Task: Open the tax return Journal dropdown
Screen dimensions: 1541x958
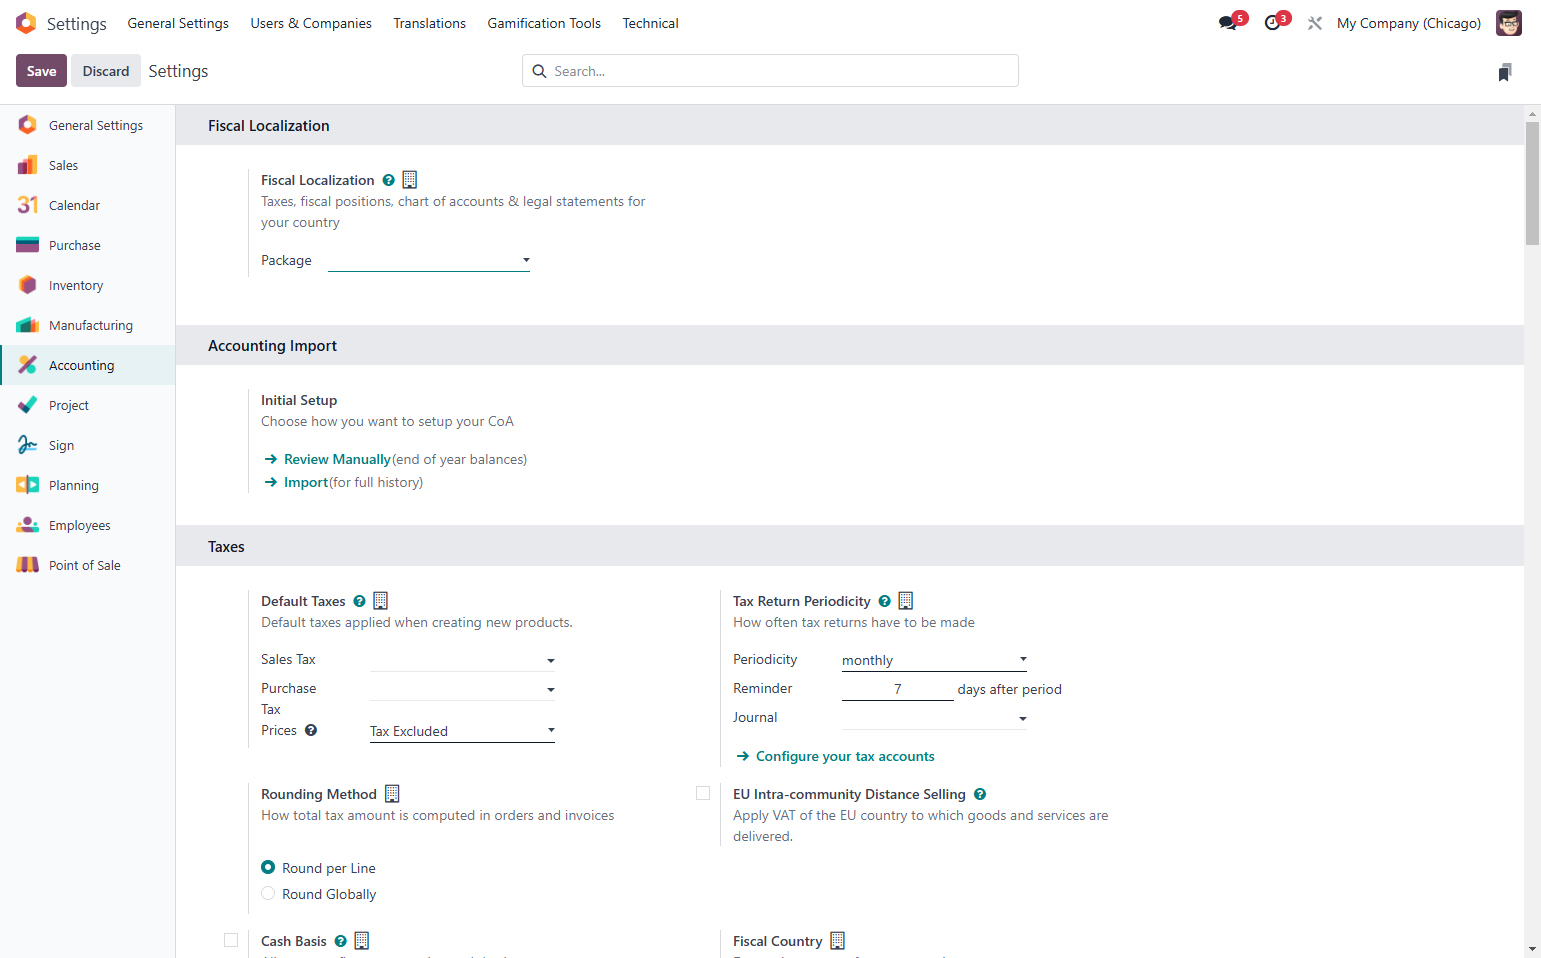Action: point(934,718)
